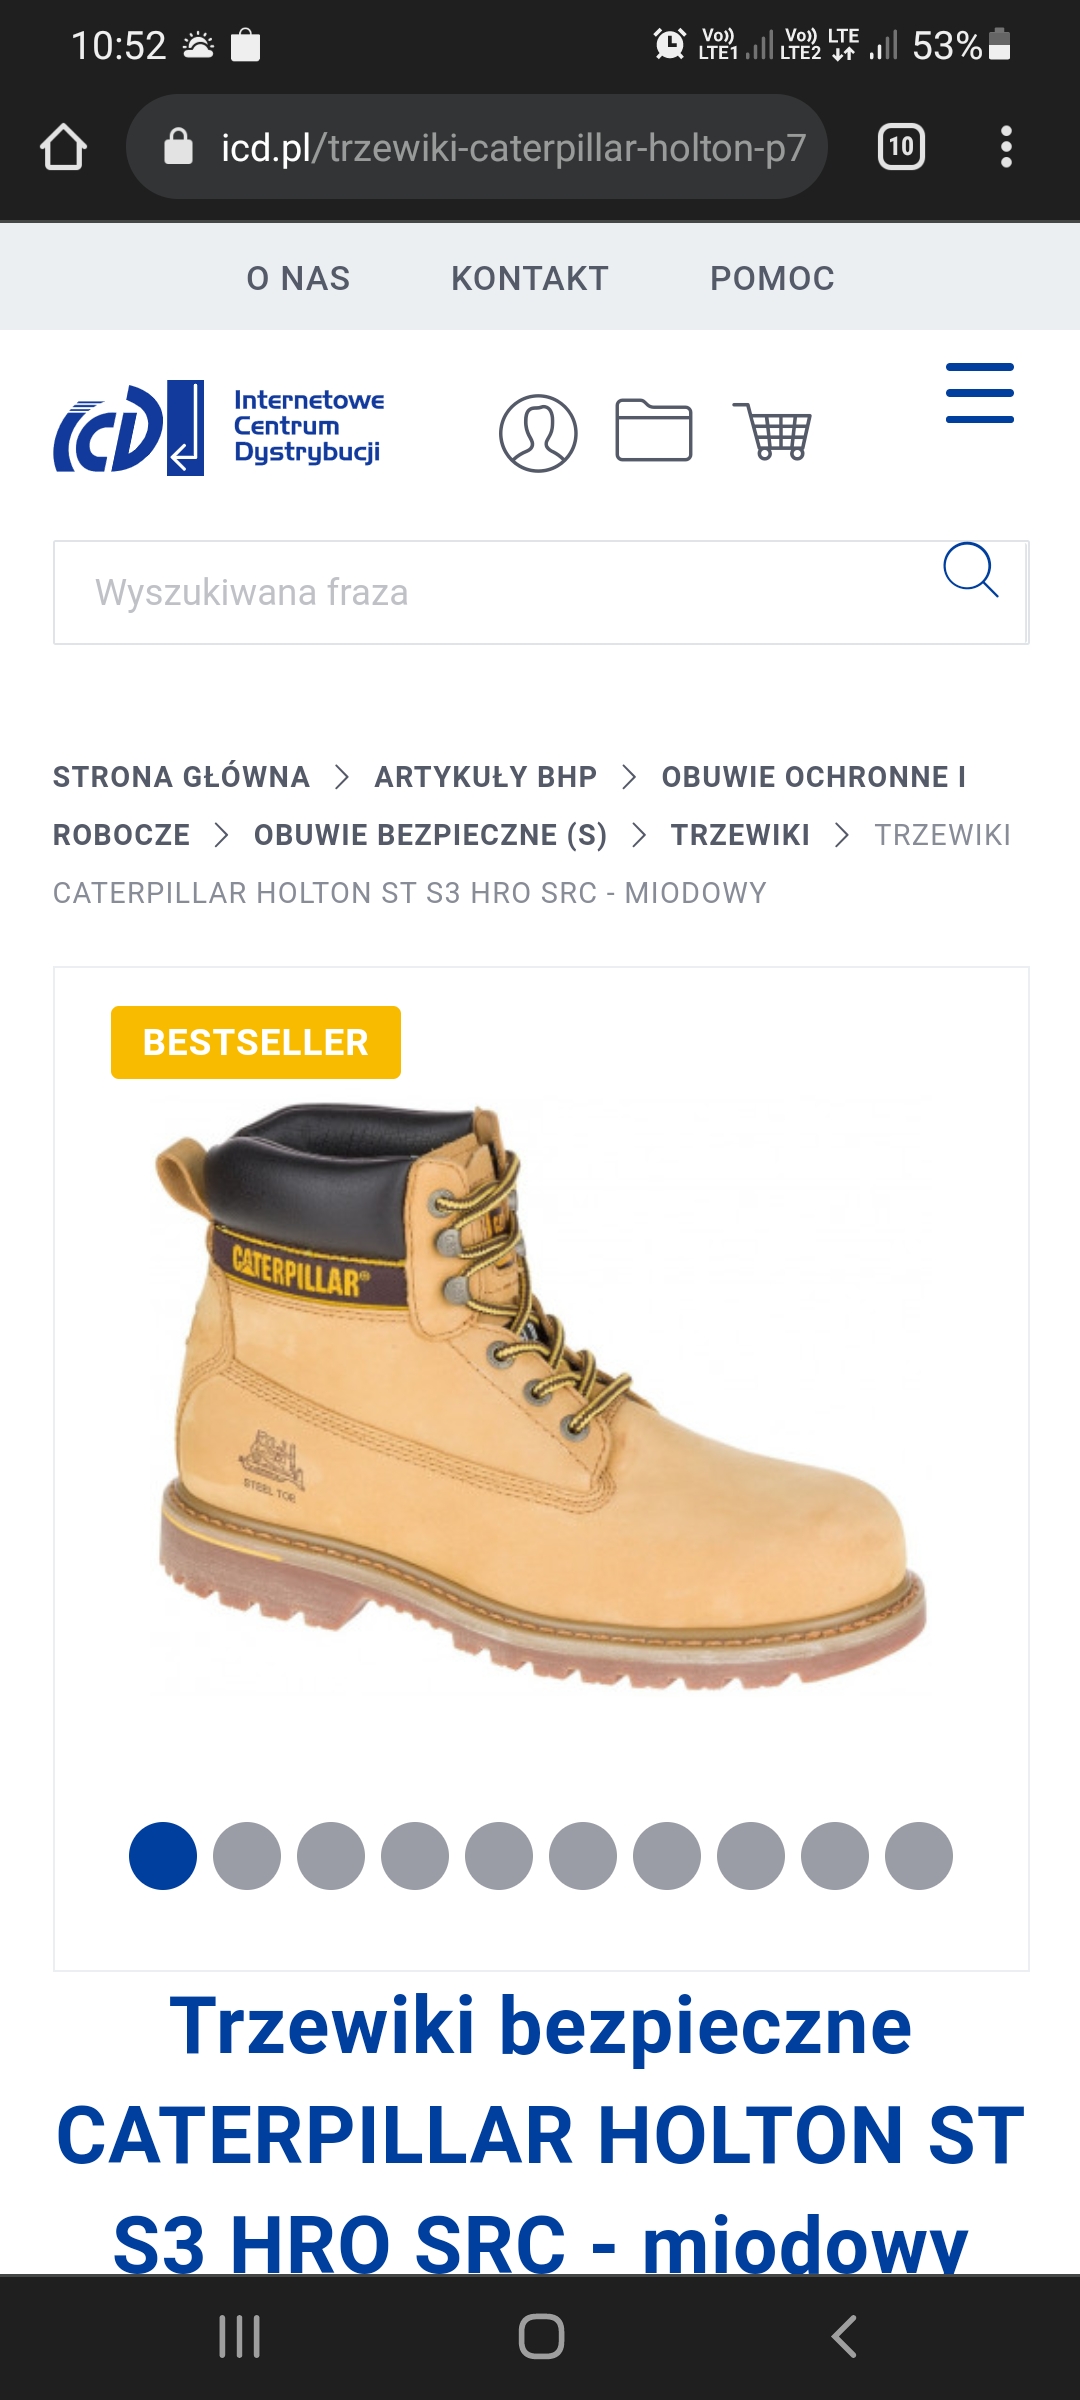1080x2400 pixels.
Task: Open the blue hamburger menu
Action: pos(980,393)
